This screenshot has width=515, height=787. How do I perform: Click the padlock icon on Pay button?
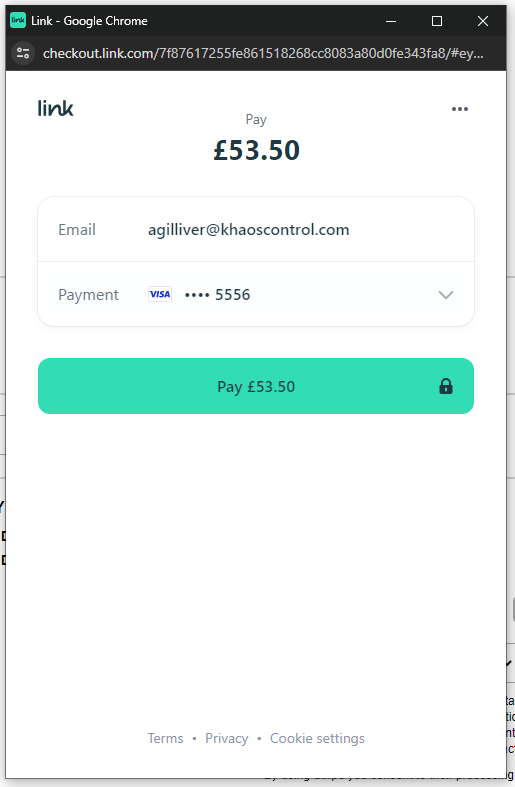coord(446,386)
